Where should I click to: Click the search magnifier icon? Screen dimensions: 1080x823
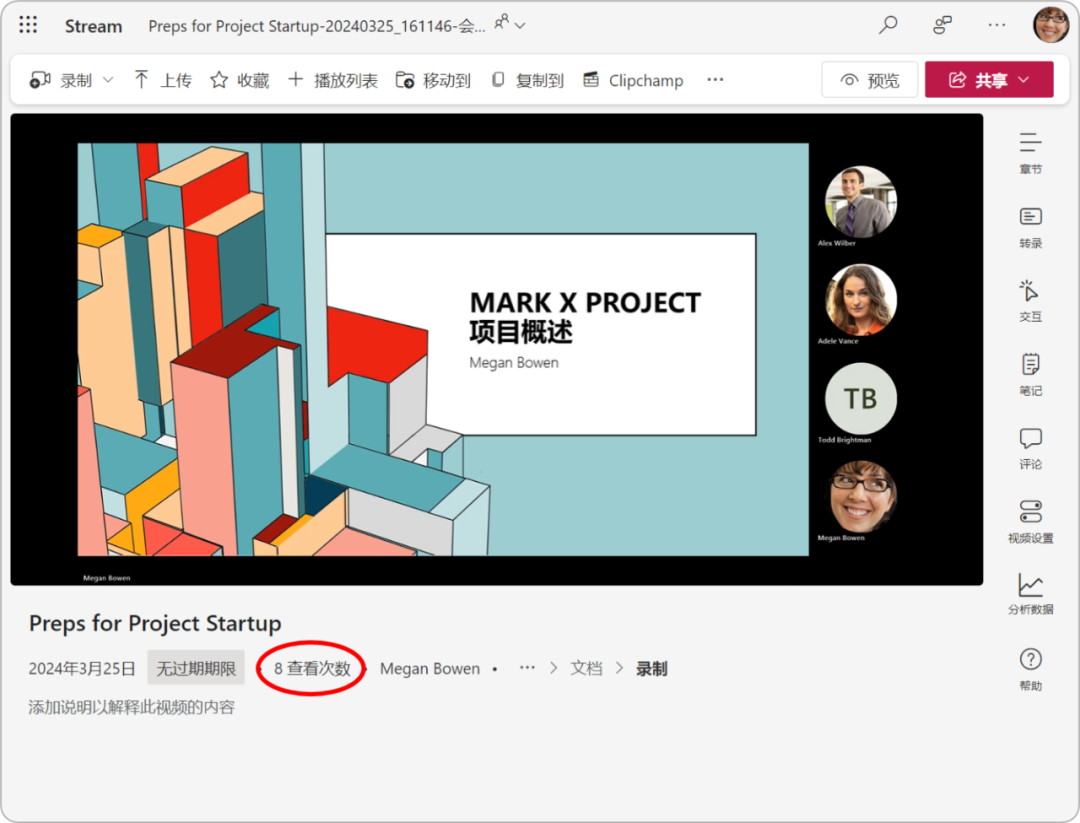[x=887, y=26]
